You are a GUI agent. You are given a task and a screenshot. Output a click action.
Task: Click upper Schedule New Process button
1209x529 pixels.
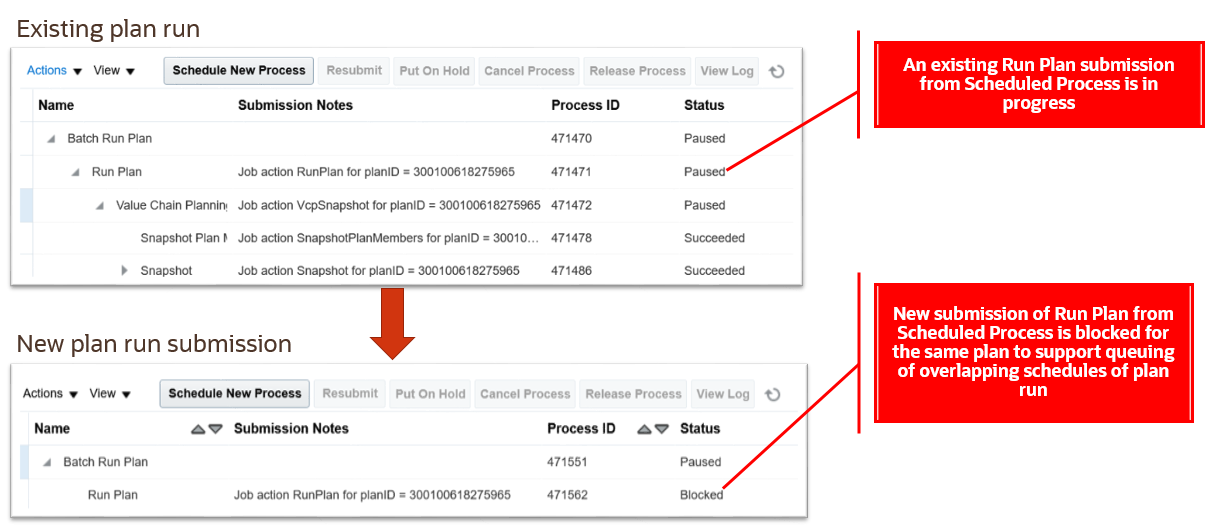(x=239, y=71)
